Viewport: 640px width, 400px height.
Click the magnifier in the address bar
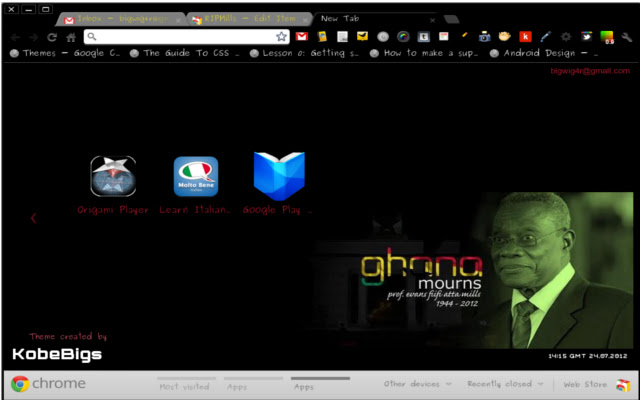(x=92, y=37)
